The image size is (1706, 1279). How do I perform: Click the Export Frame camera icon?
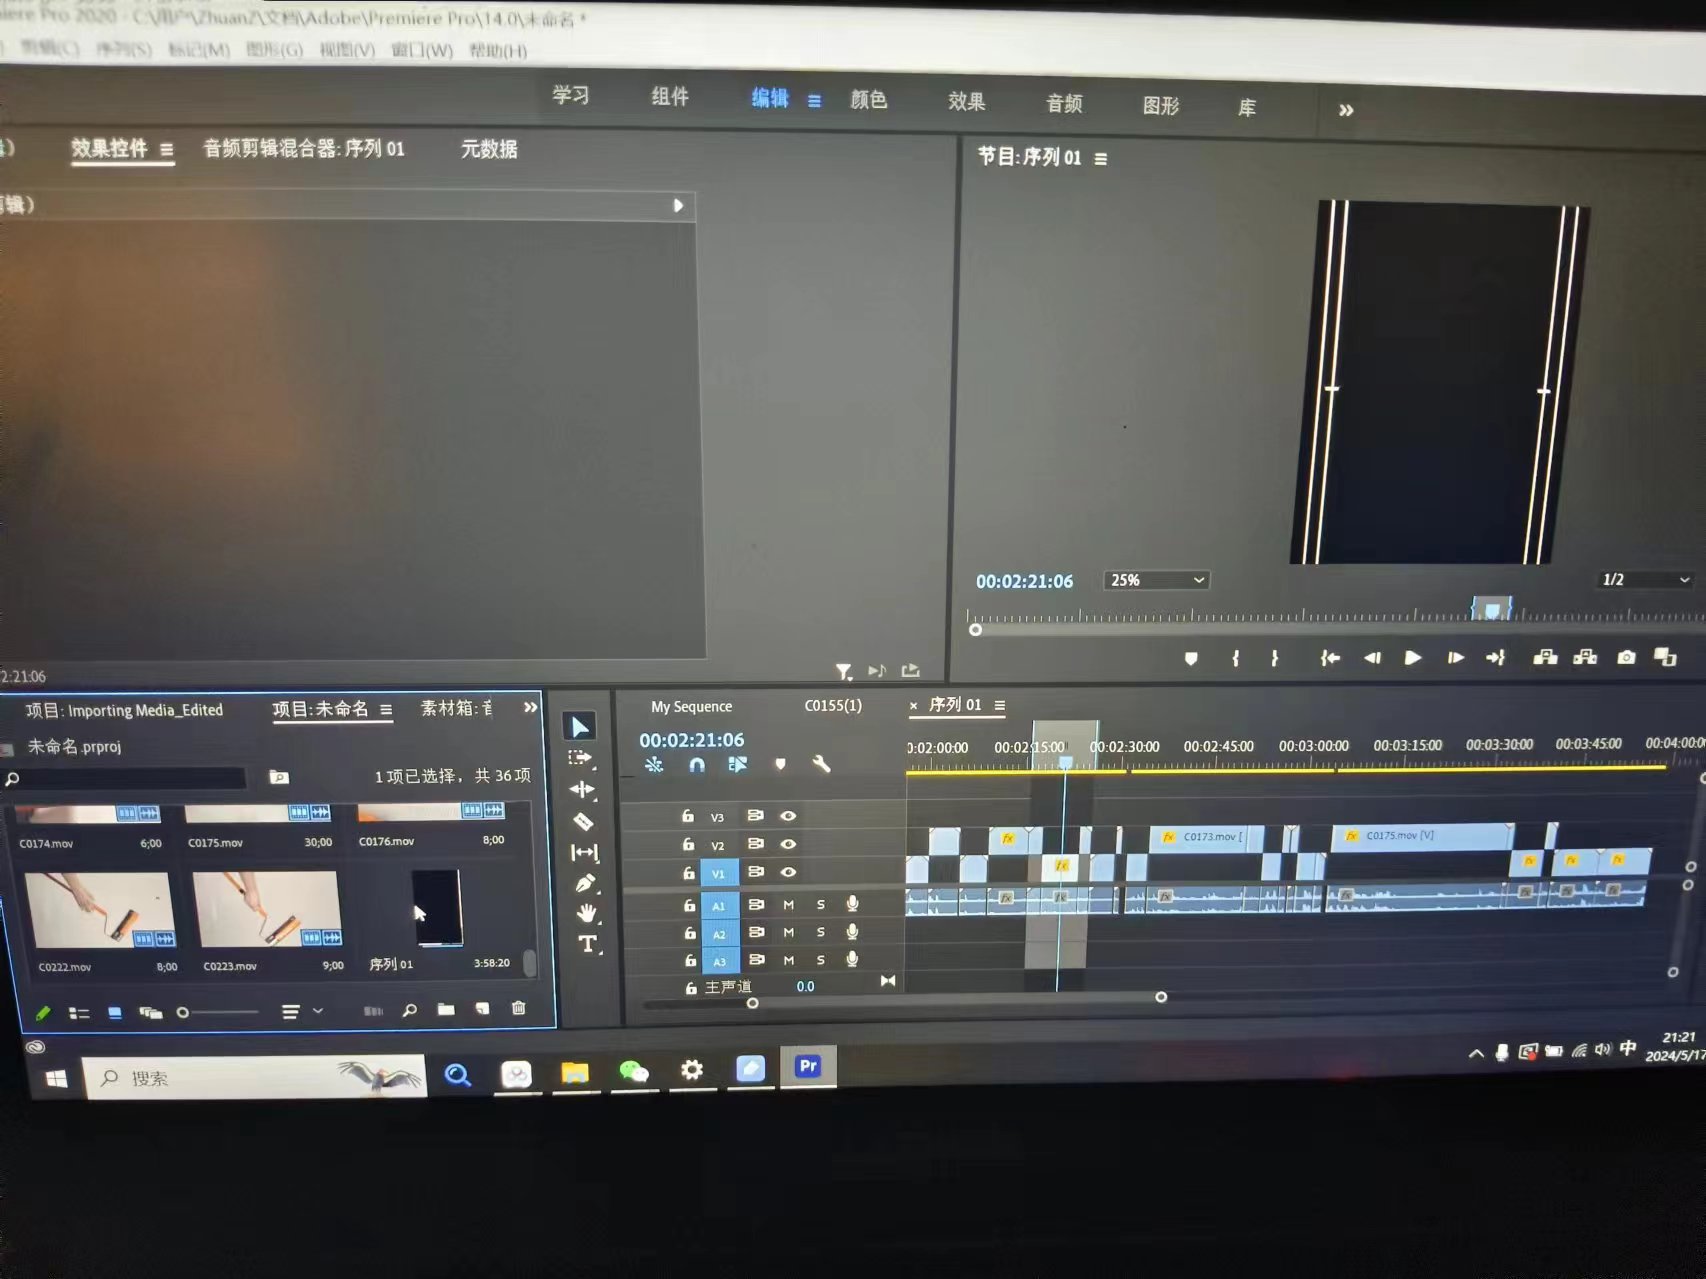(x=1627, y=657)
